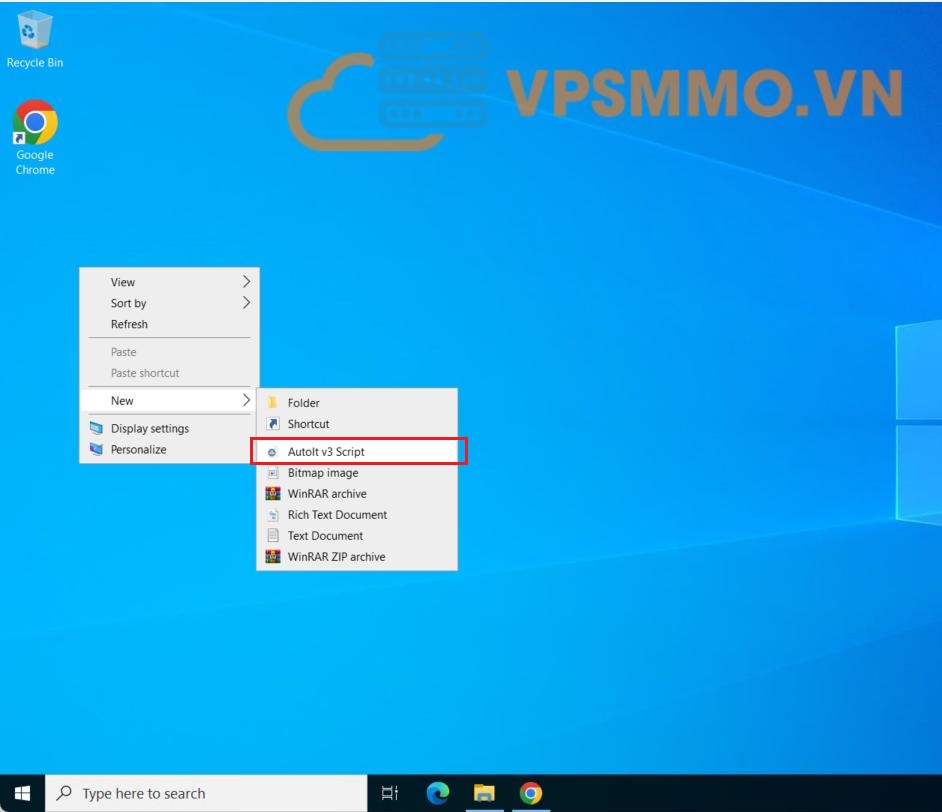Click the AutoIt v3 Script icon

(272, 452)
